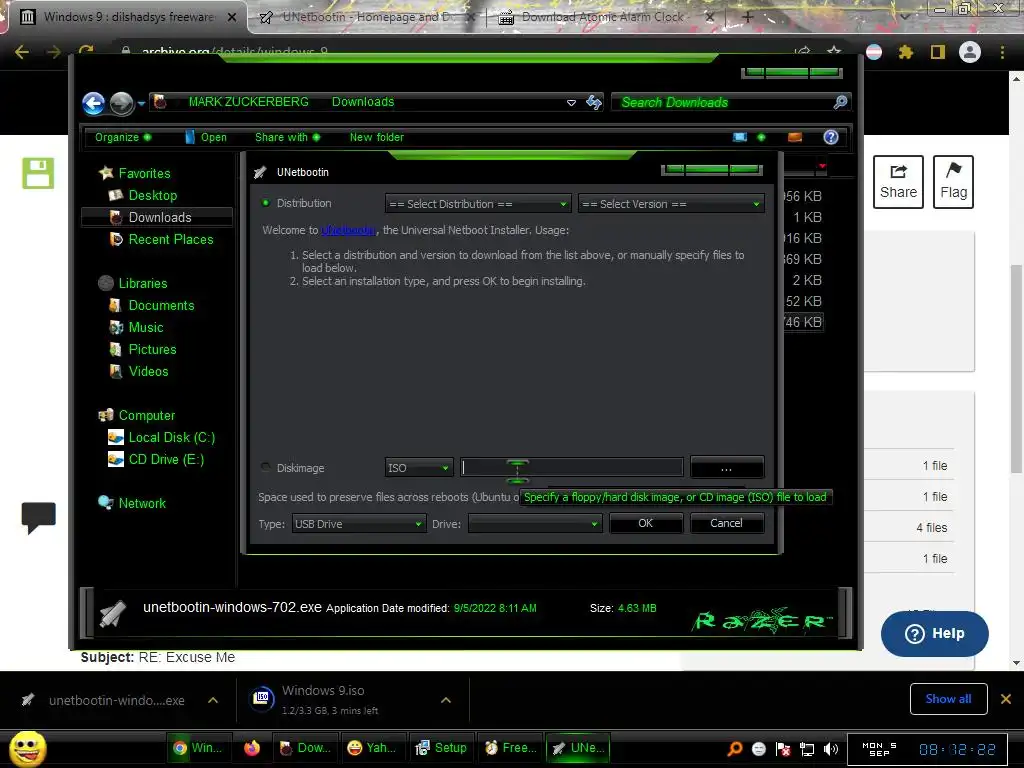Open the ISO image type dropdown
The width and height of the screenshot is (1024, 768).
click(419, 468)
